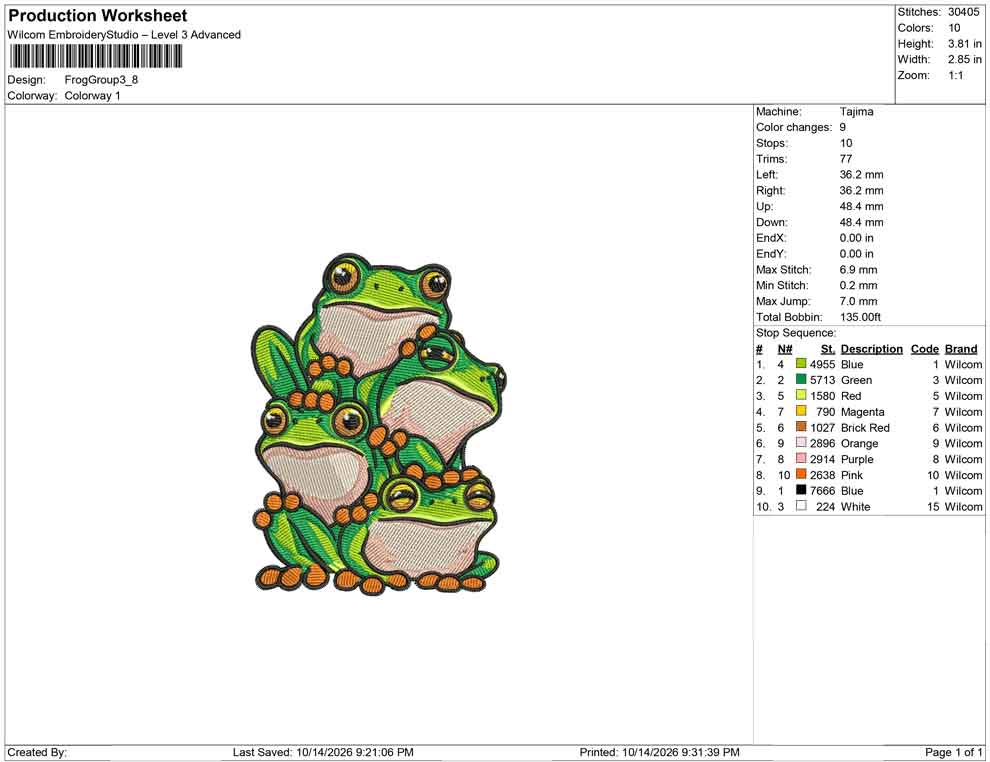Select the design name FrogGroup3_8

pyautogui.click(x=101, y=80)
